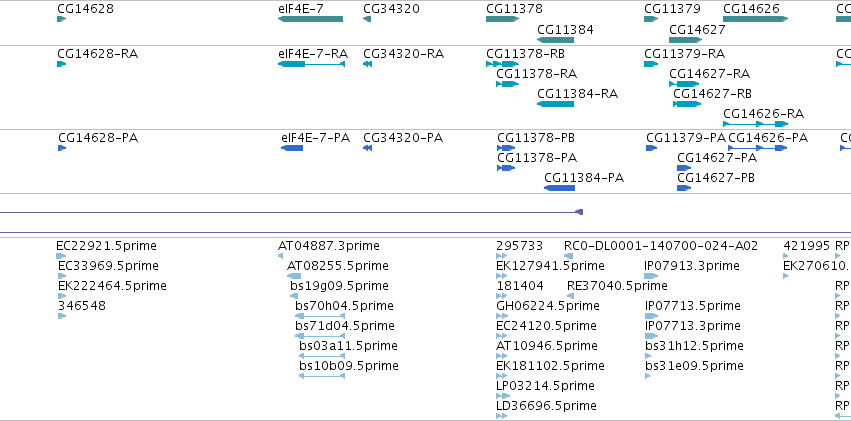Screen dimensions: 851x421
Task: Click the 421995 EST label
Action: click(x=806, y=246)
